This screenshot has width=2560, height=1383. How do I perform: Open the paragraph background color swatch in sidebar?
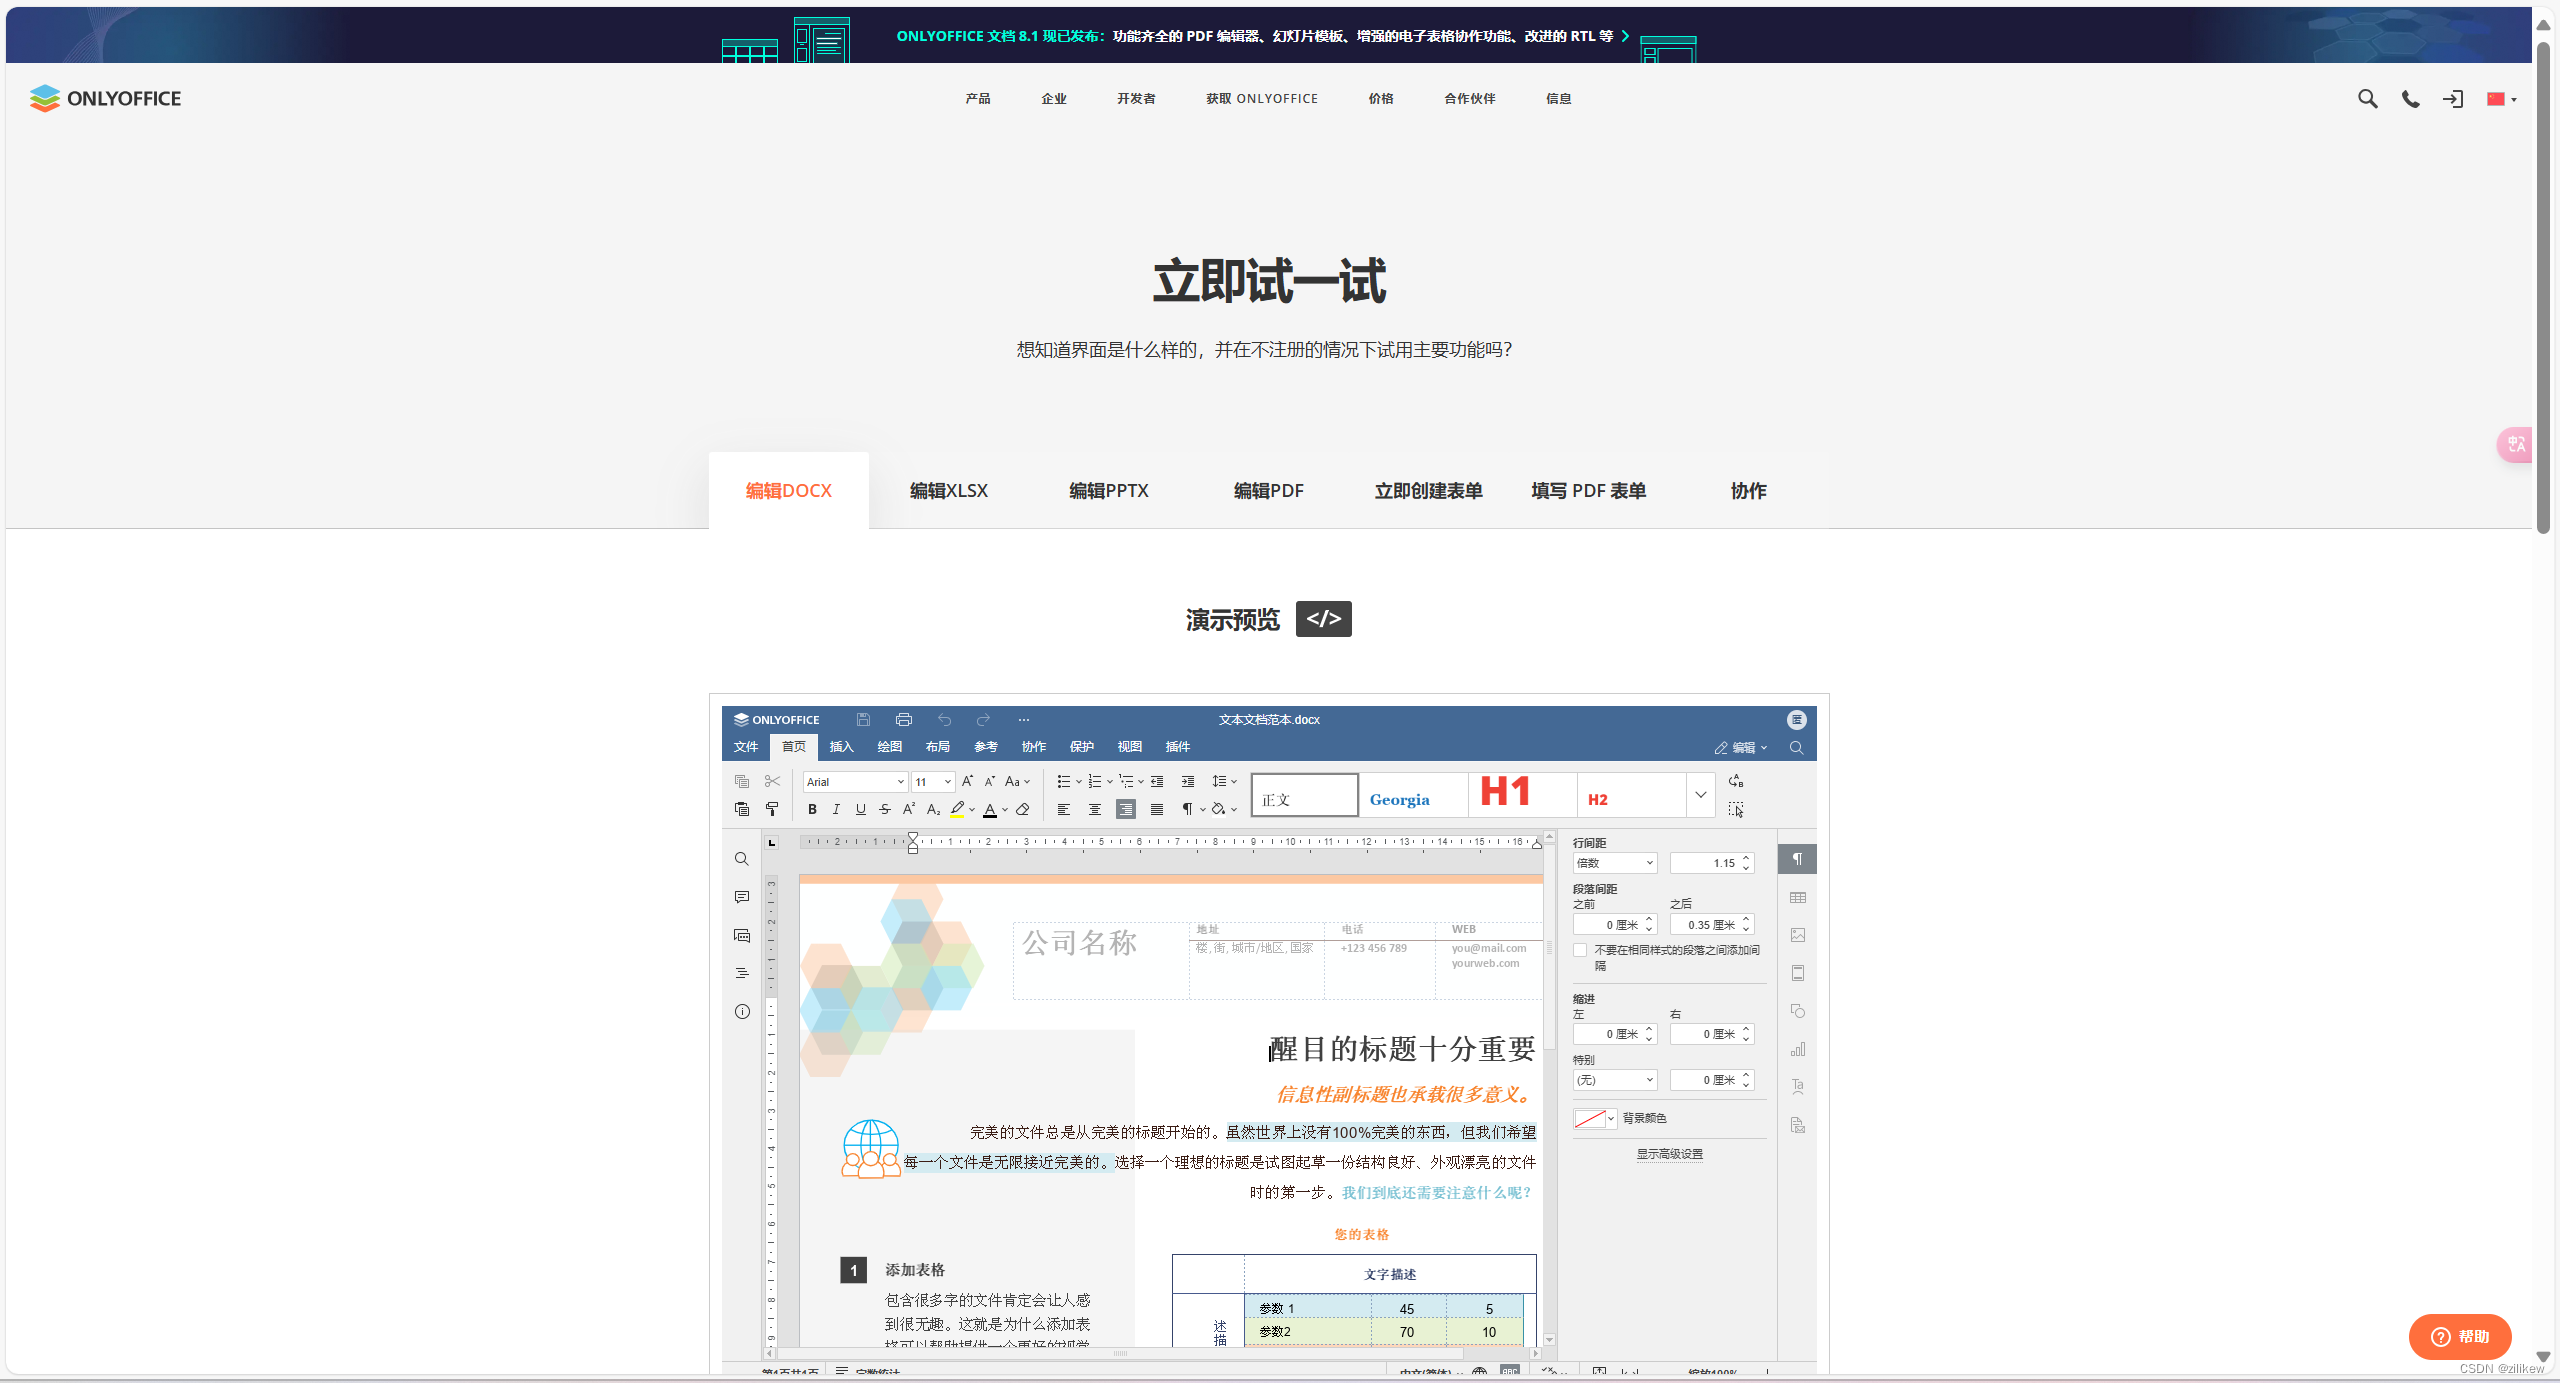pos(1595,1119)
